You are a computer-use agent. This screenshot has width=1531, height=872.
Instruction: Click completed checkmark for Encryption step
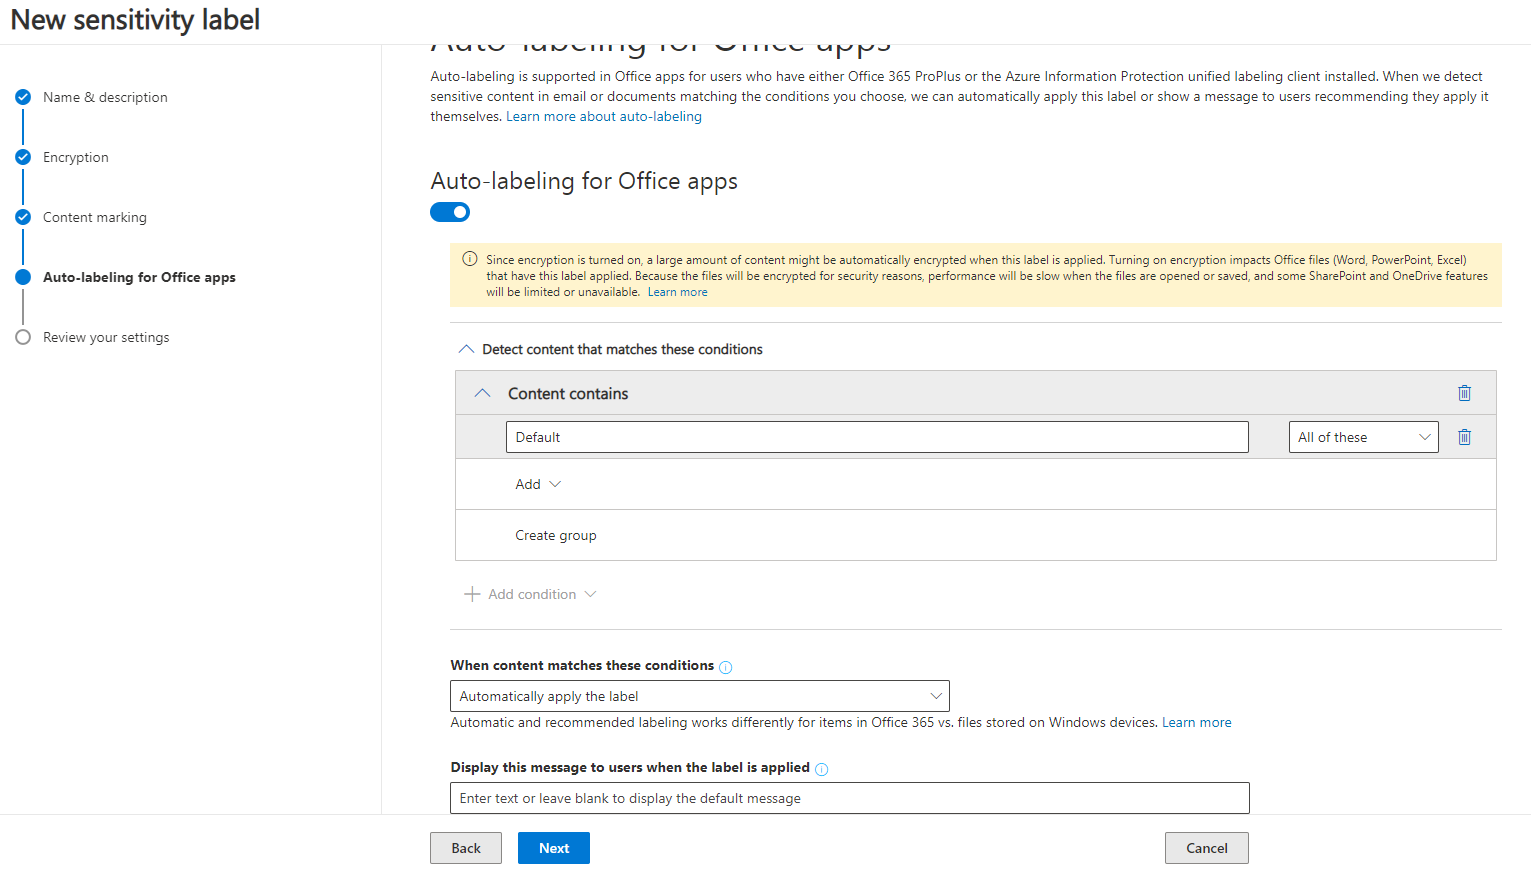pyautogui.click(x=23, y=157)
